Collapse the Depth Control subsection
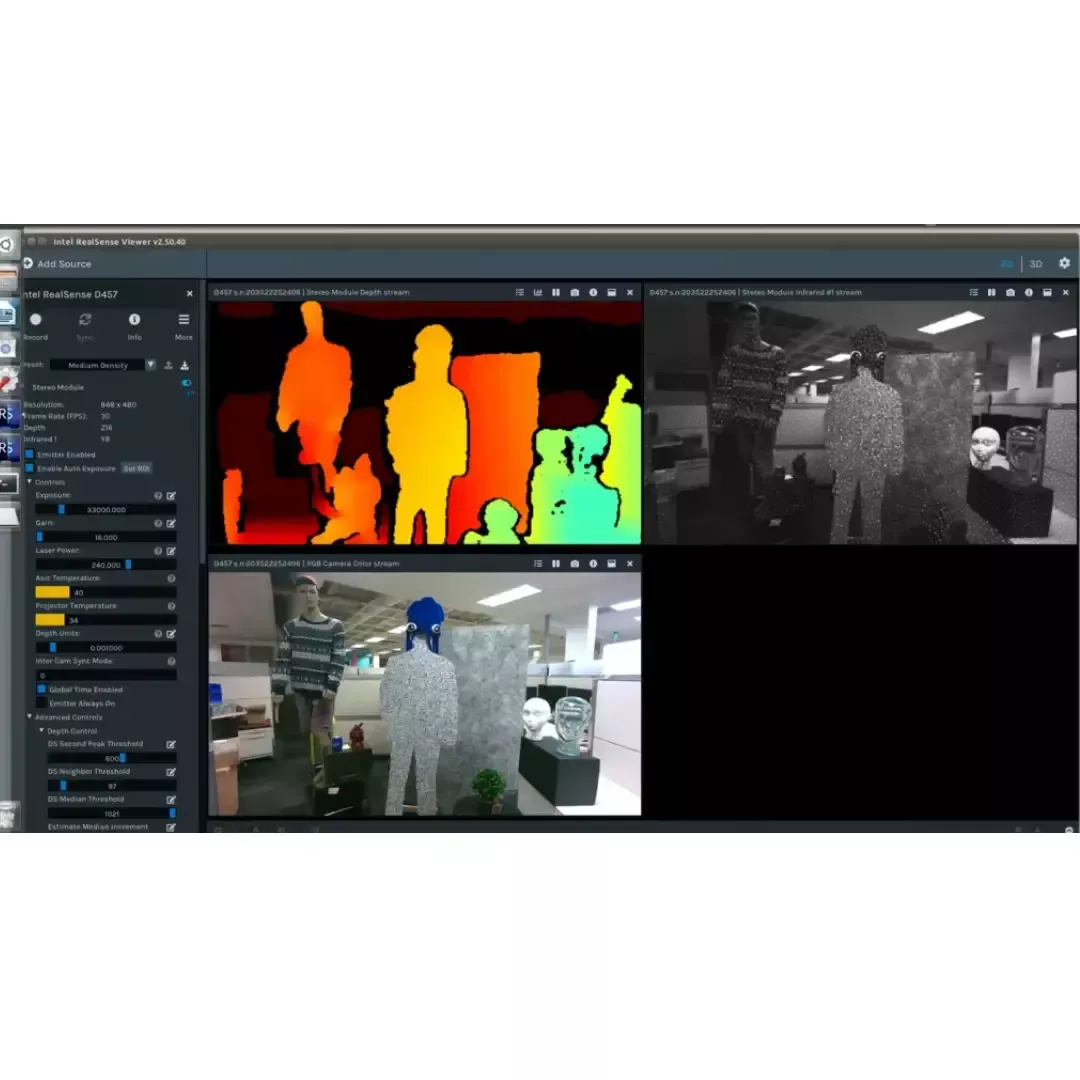The image size is (1080, 1080). [41, 731]
